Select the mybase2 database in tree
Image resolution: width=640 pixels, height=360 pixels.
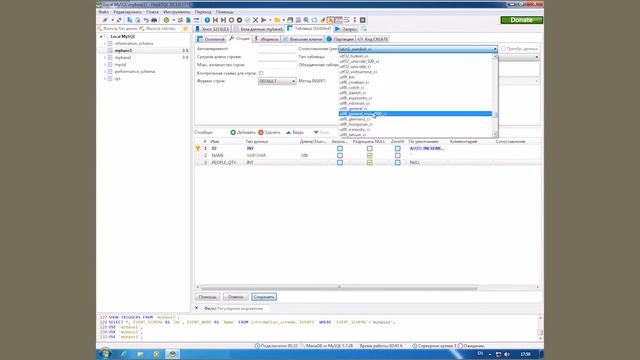pyautogui.click(x=123, y=58)
